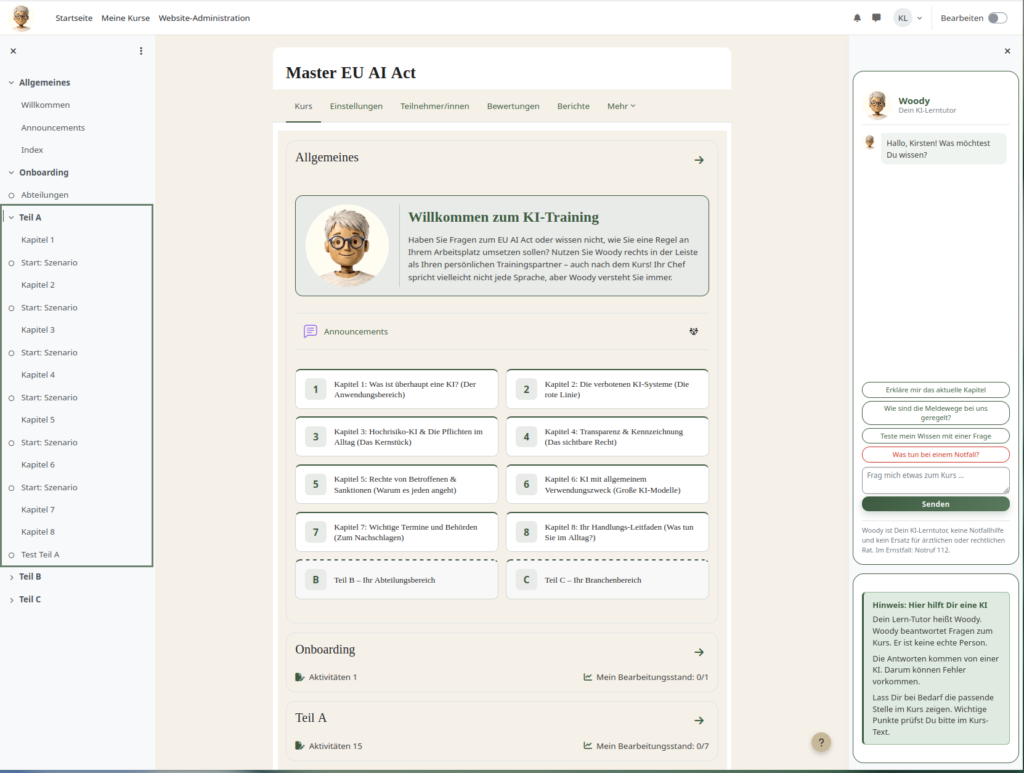Click Onboarding activities icon
The height and width of the screenshot is (773, 1024).
pyautogui.click(x=300, y=677)
